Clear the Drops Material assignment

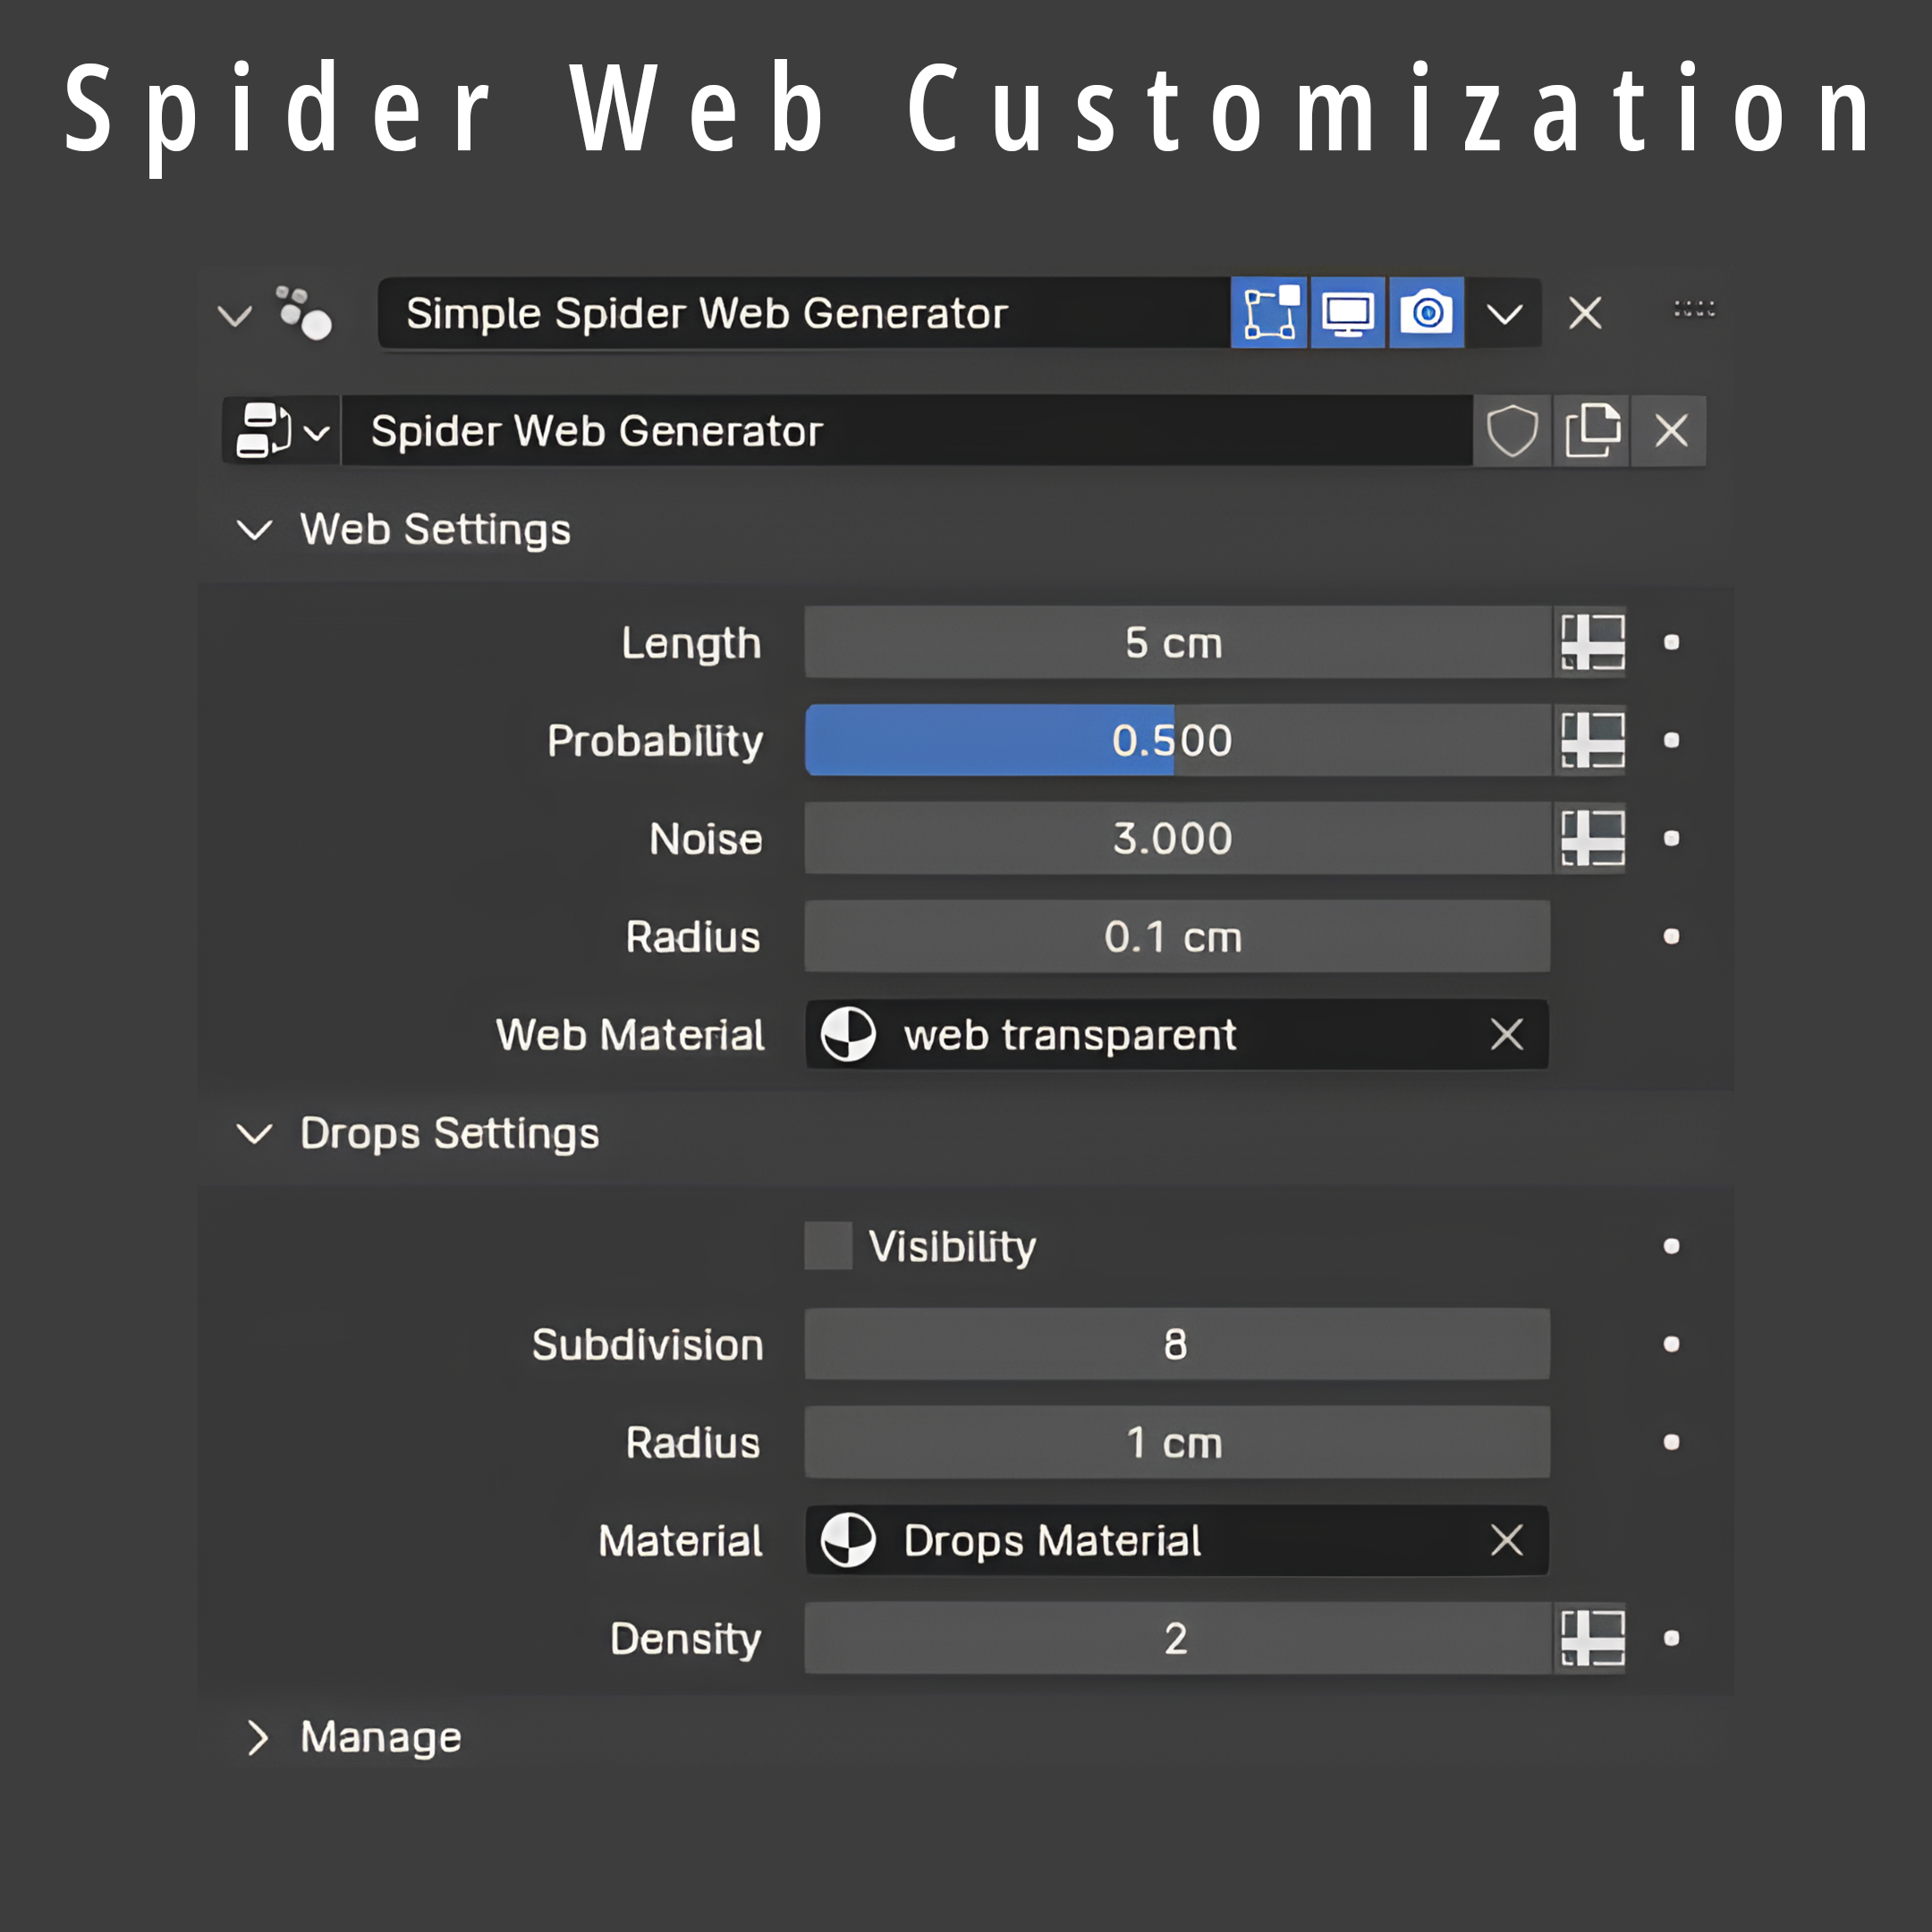click(1507, 1540)
